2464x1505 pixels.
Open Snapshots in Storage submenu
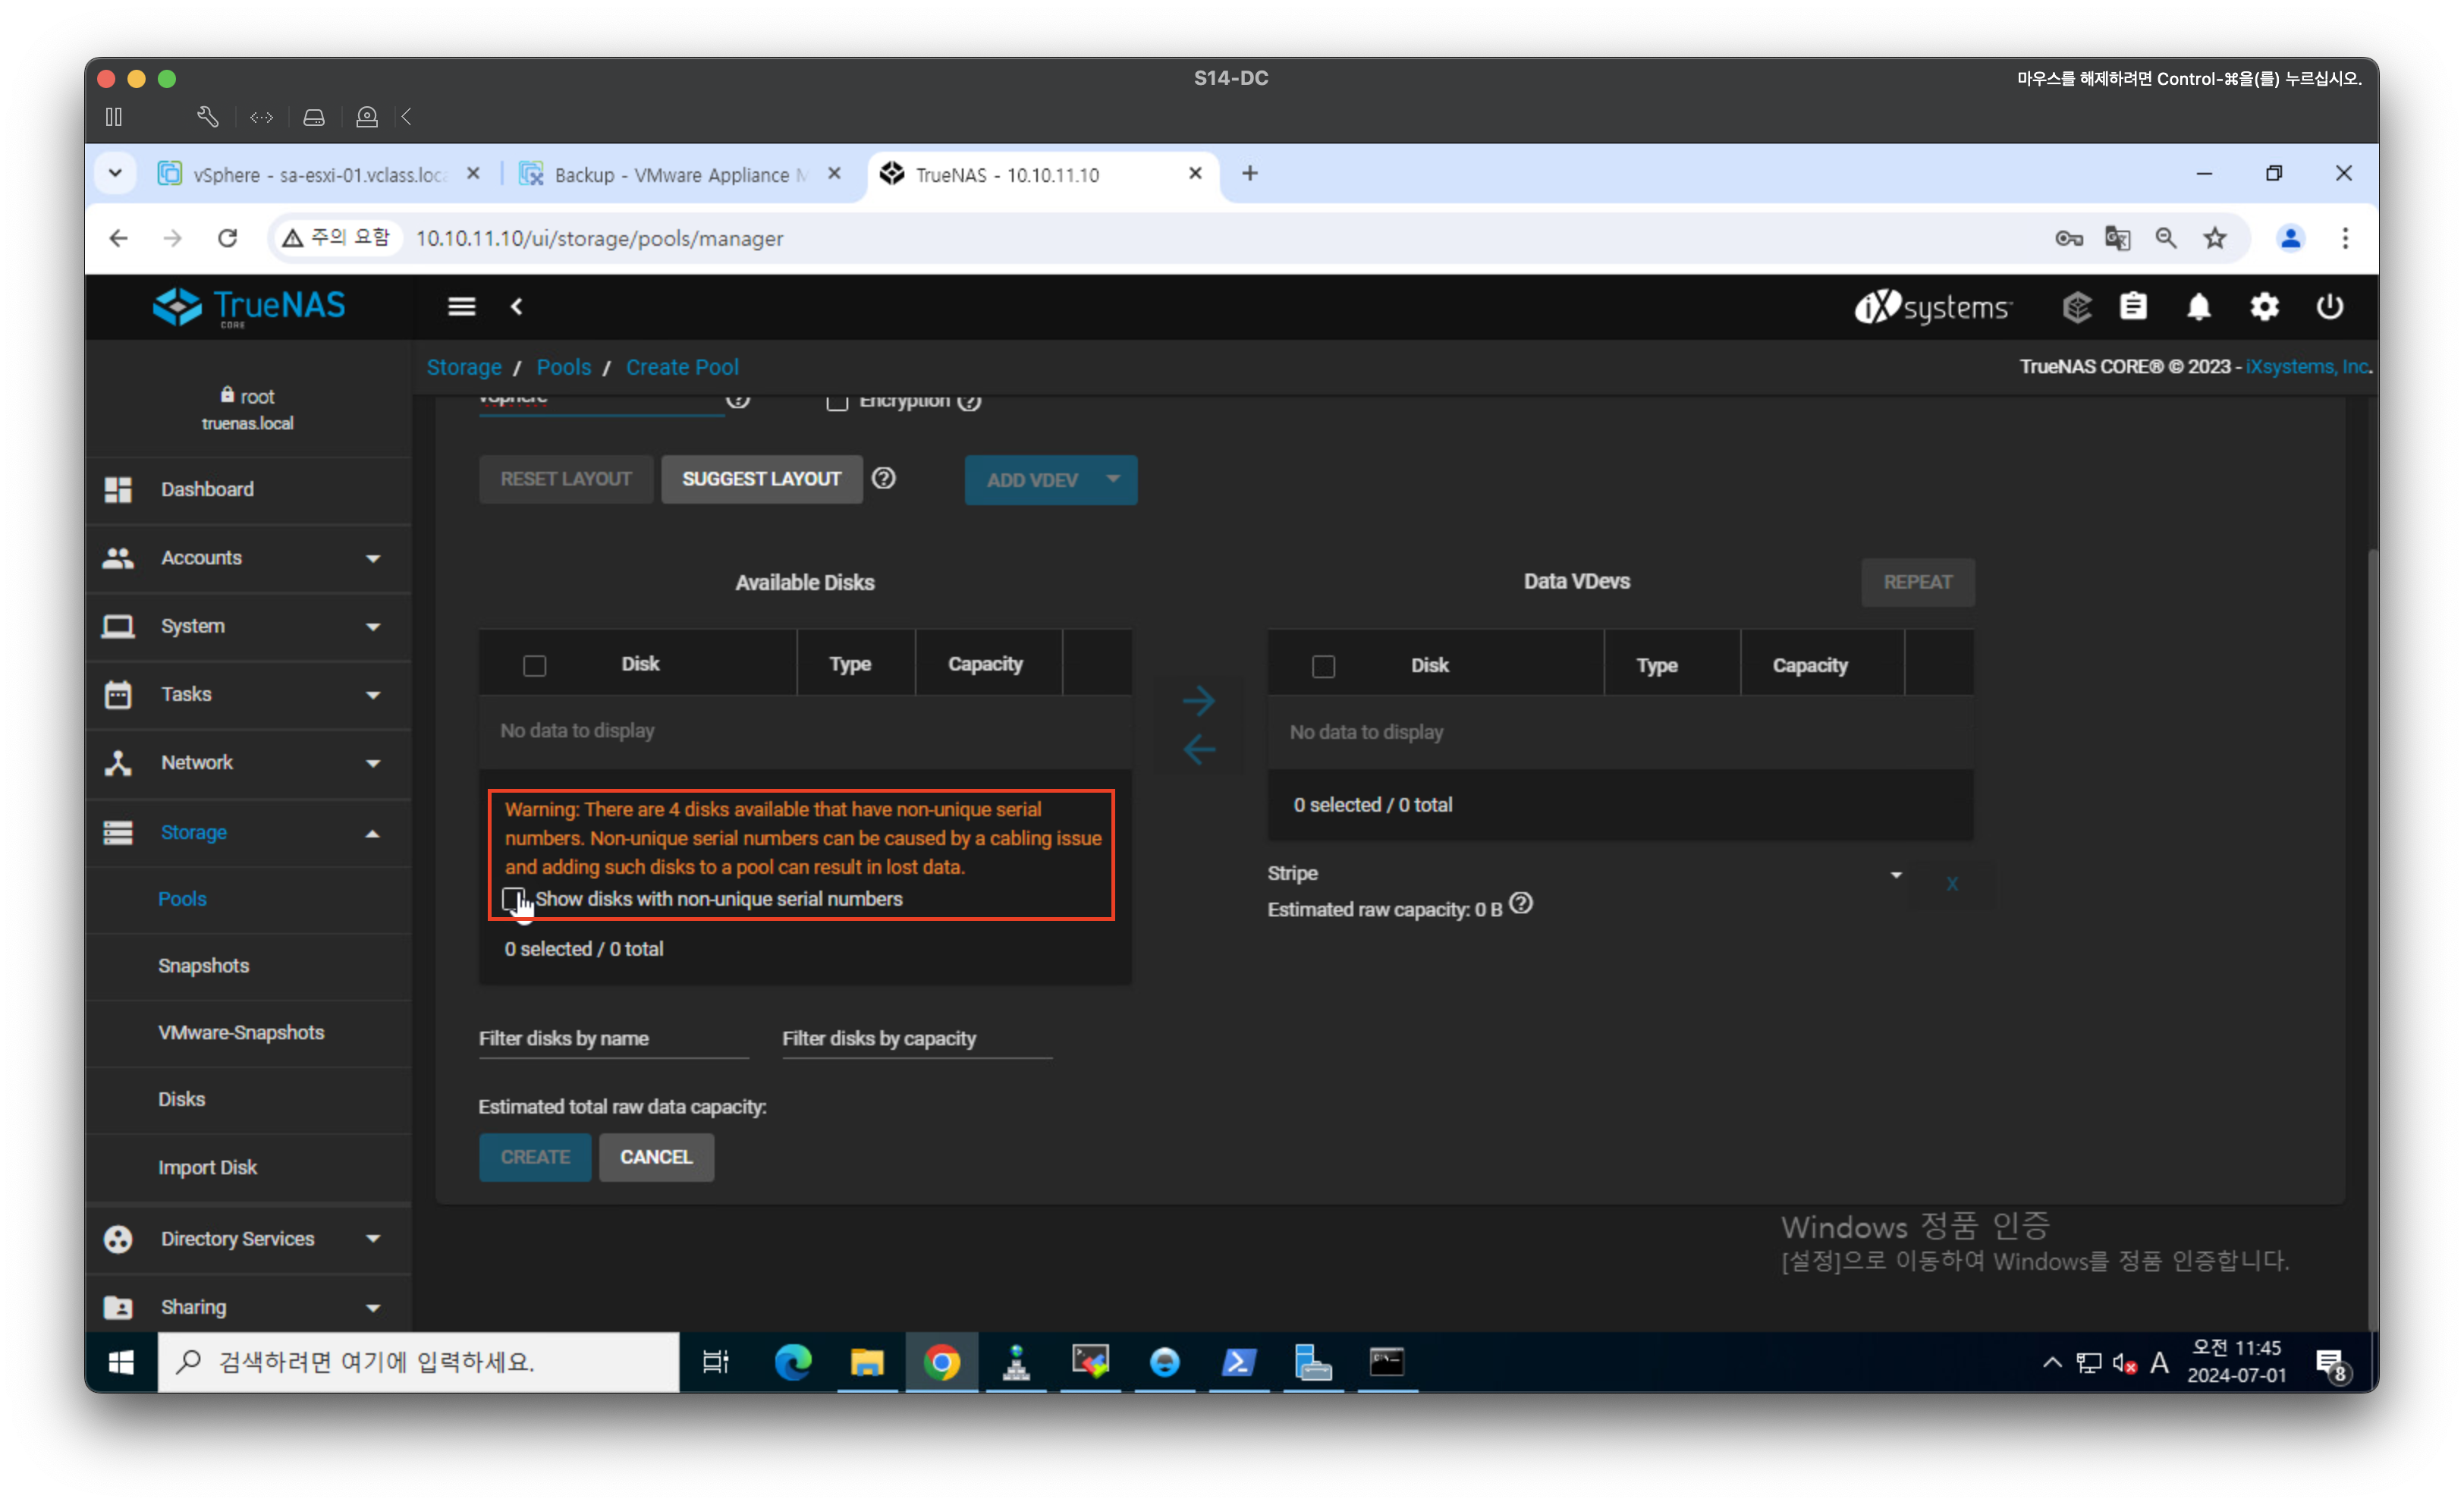point(204,965)
